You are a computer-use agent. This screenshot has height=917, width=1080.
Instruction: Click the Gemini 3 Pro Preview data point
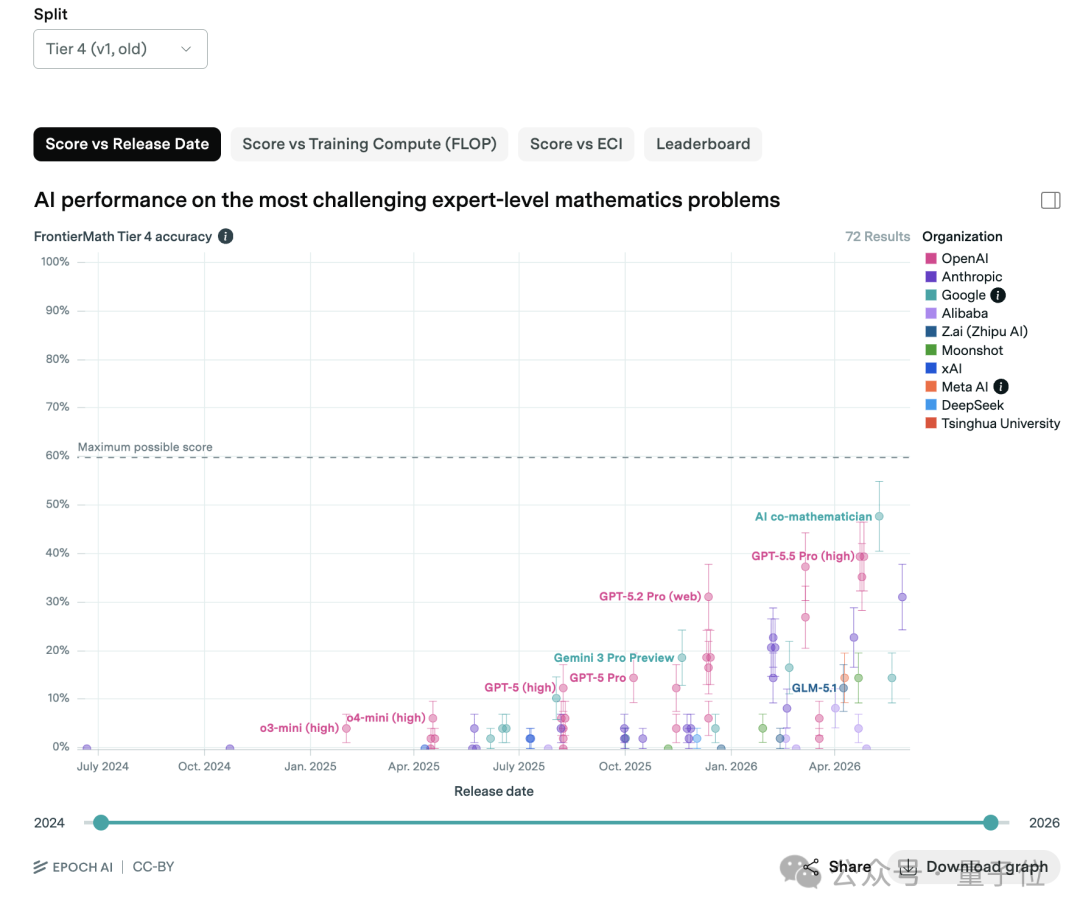tap(682, 658)
